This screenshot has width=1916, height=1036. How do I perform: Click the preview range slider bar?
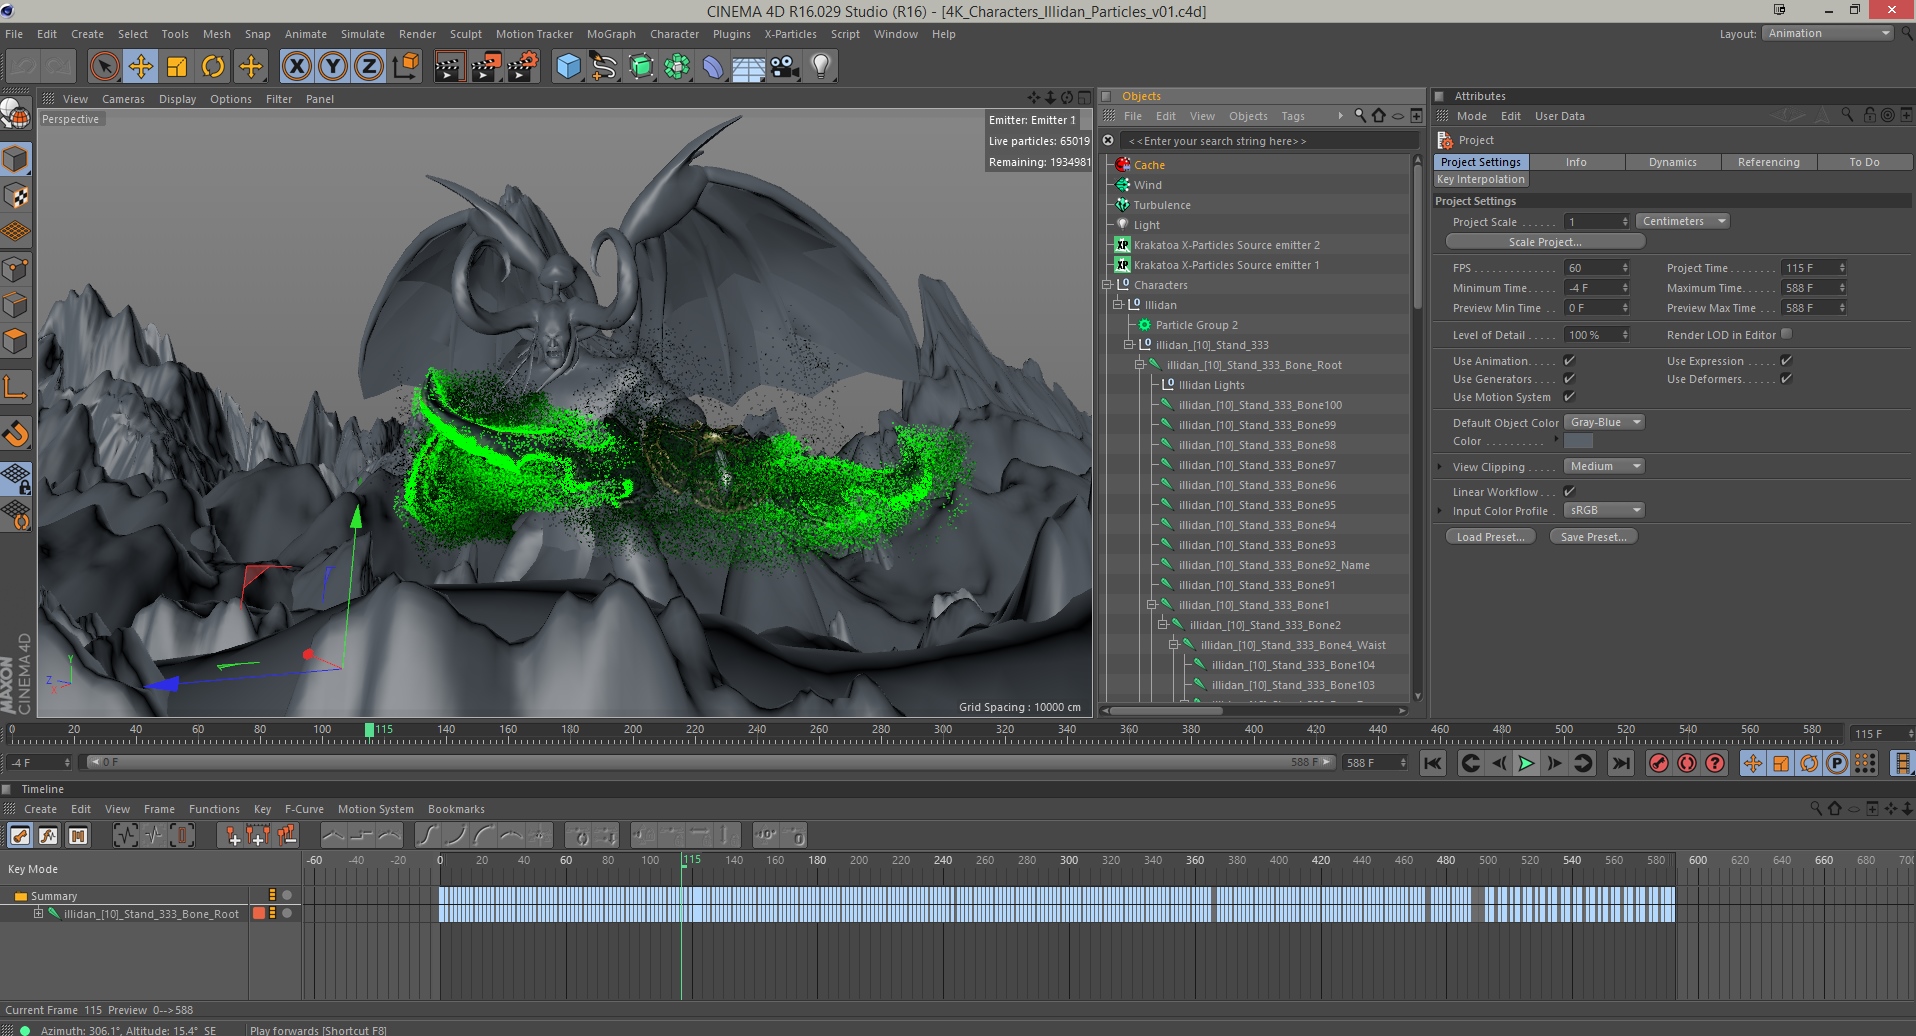tap(710, 762)
